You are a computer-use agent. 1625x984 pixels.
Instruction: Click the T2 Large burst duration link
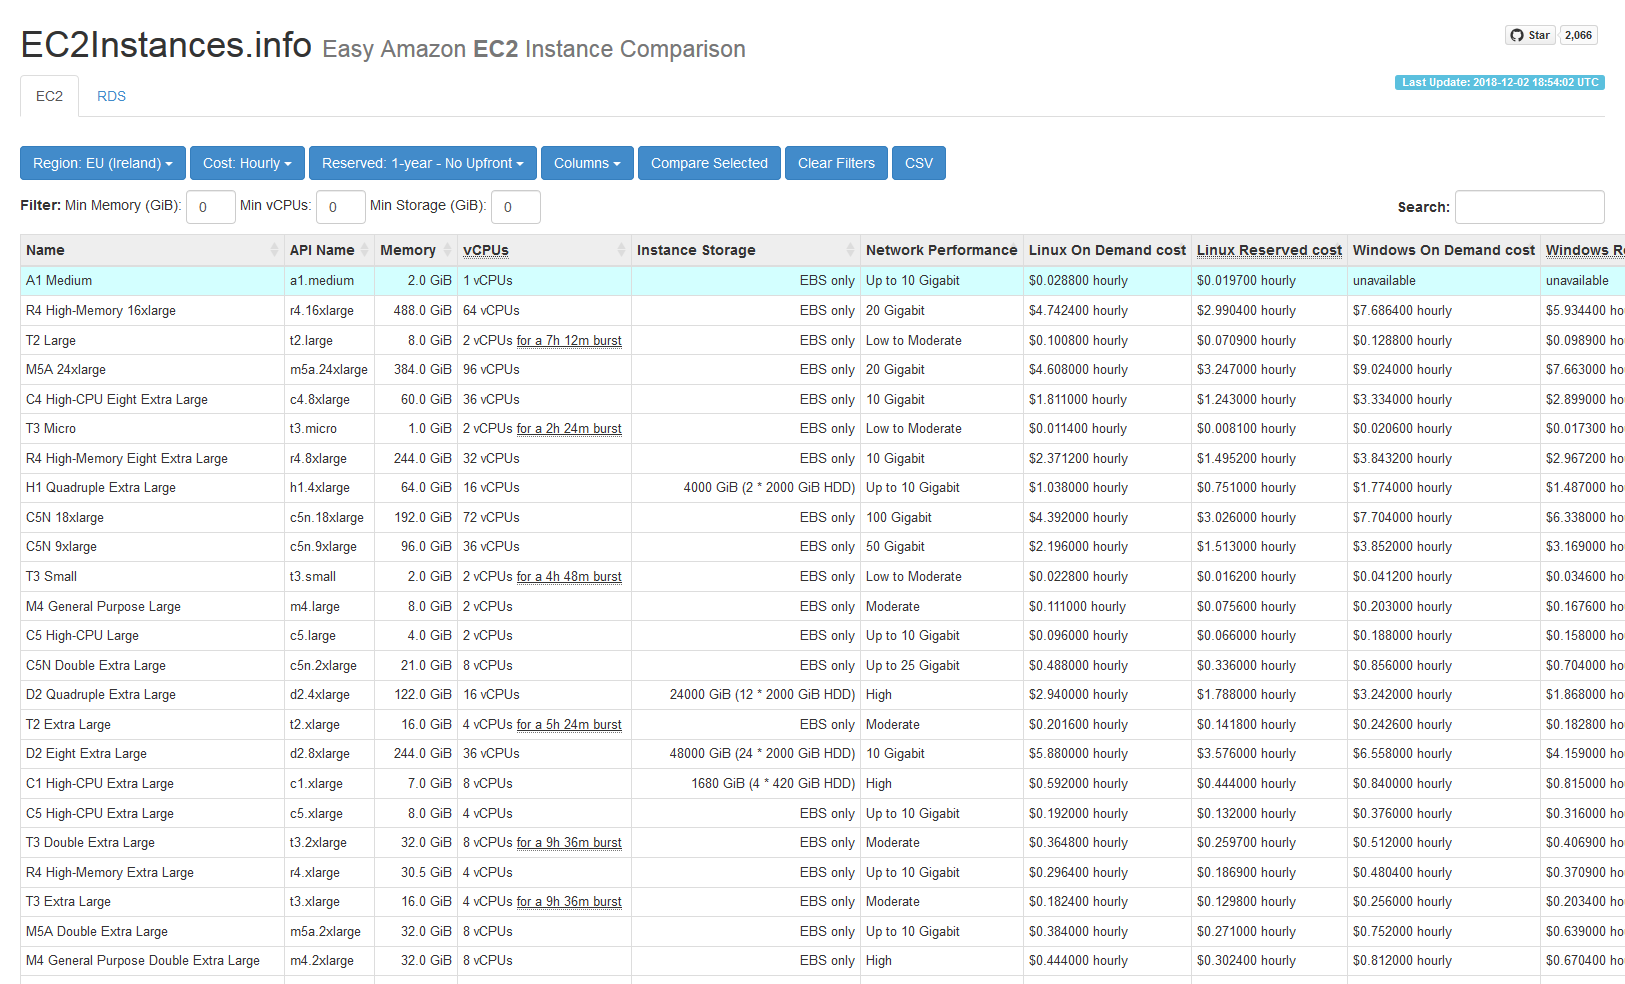(569, 341)
